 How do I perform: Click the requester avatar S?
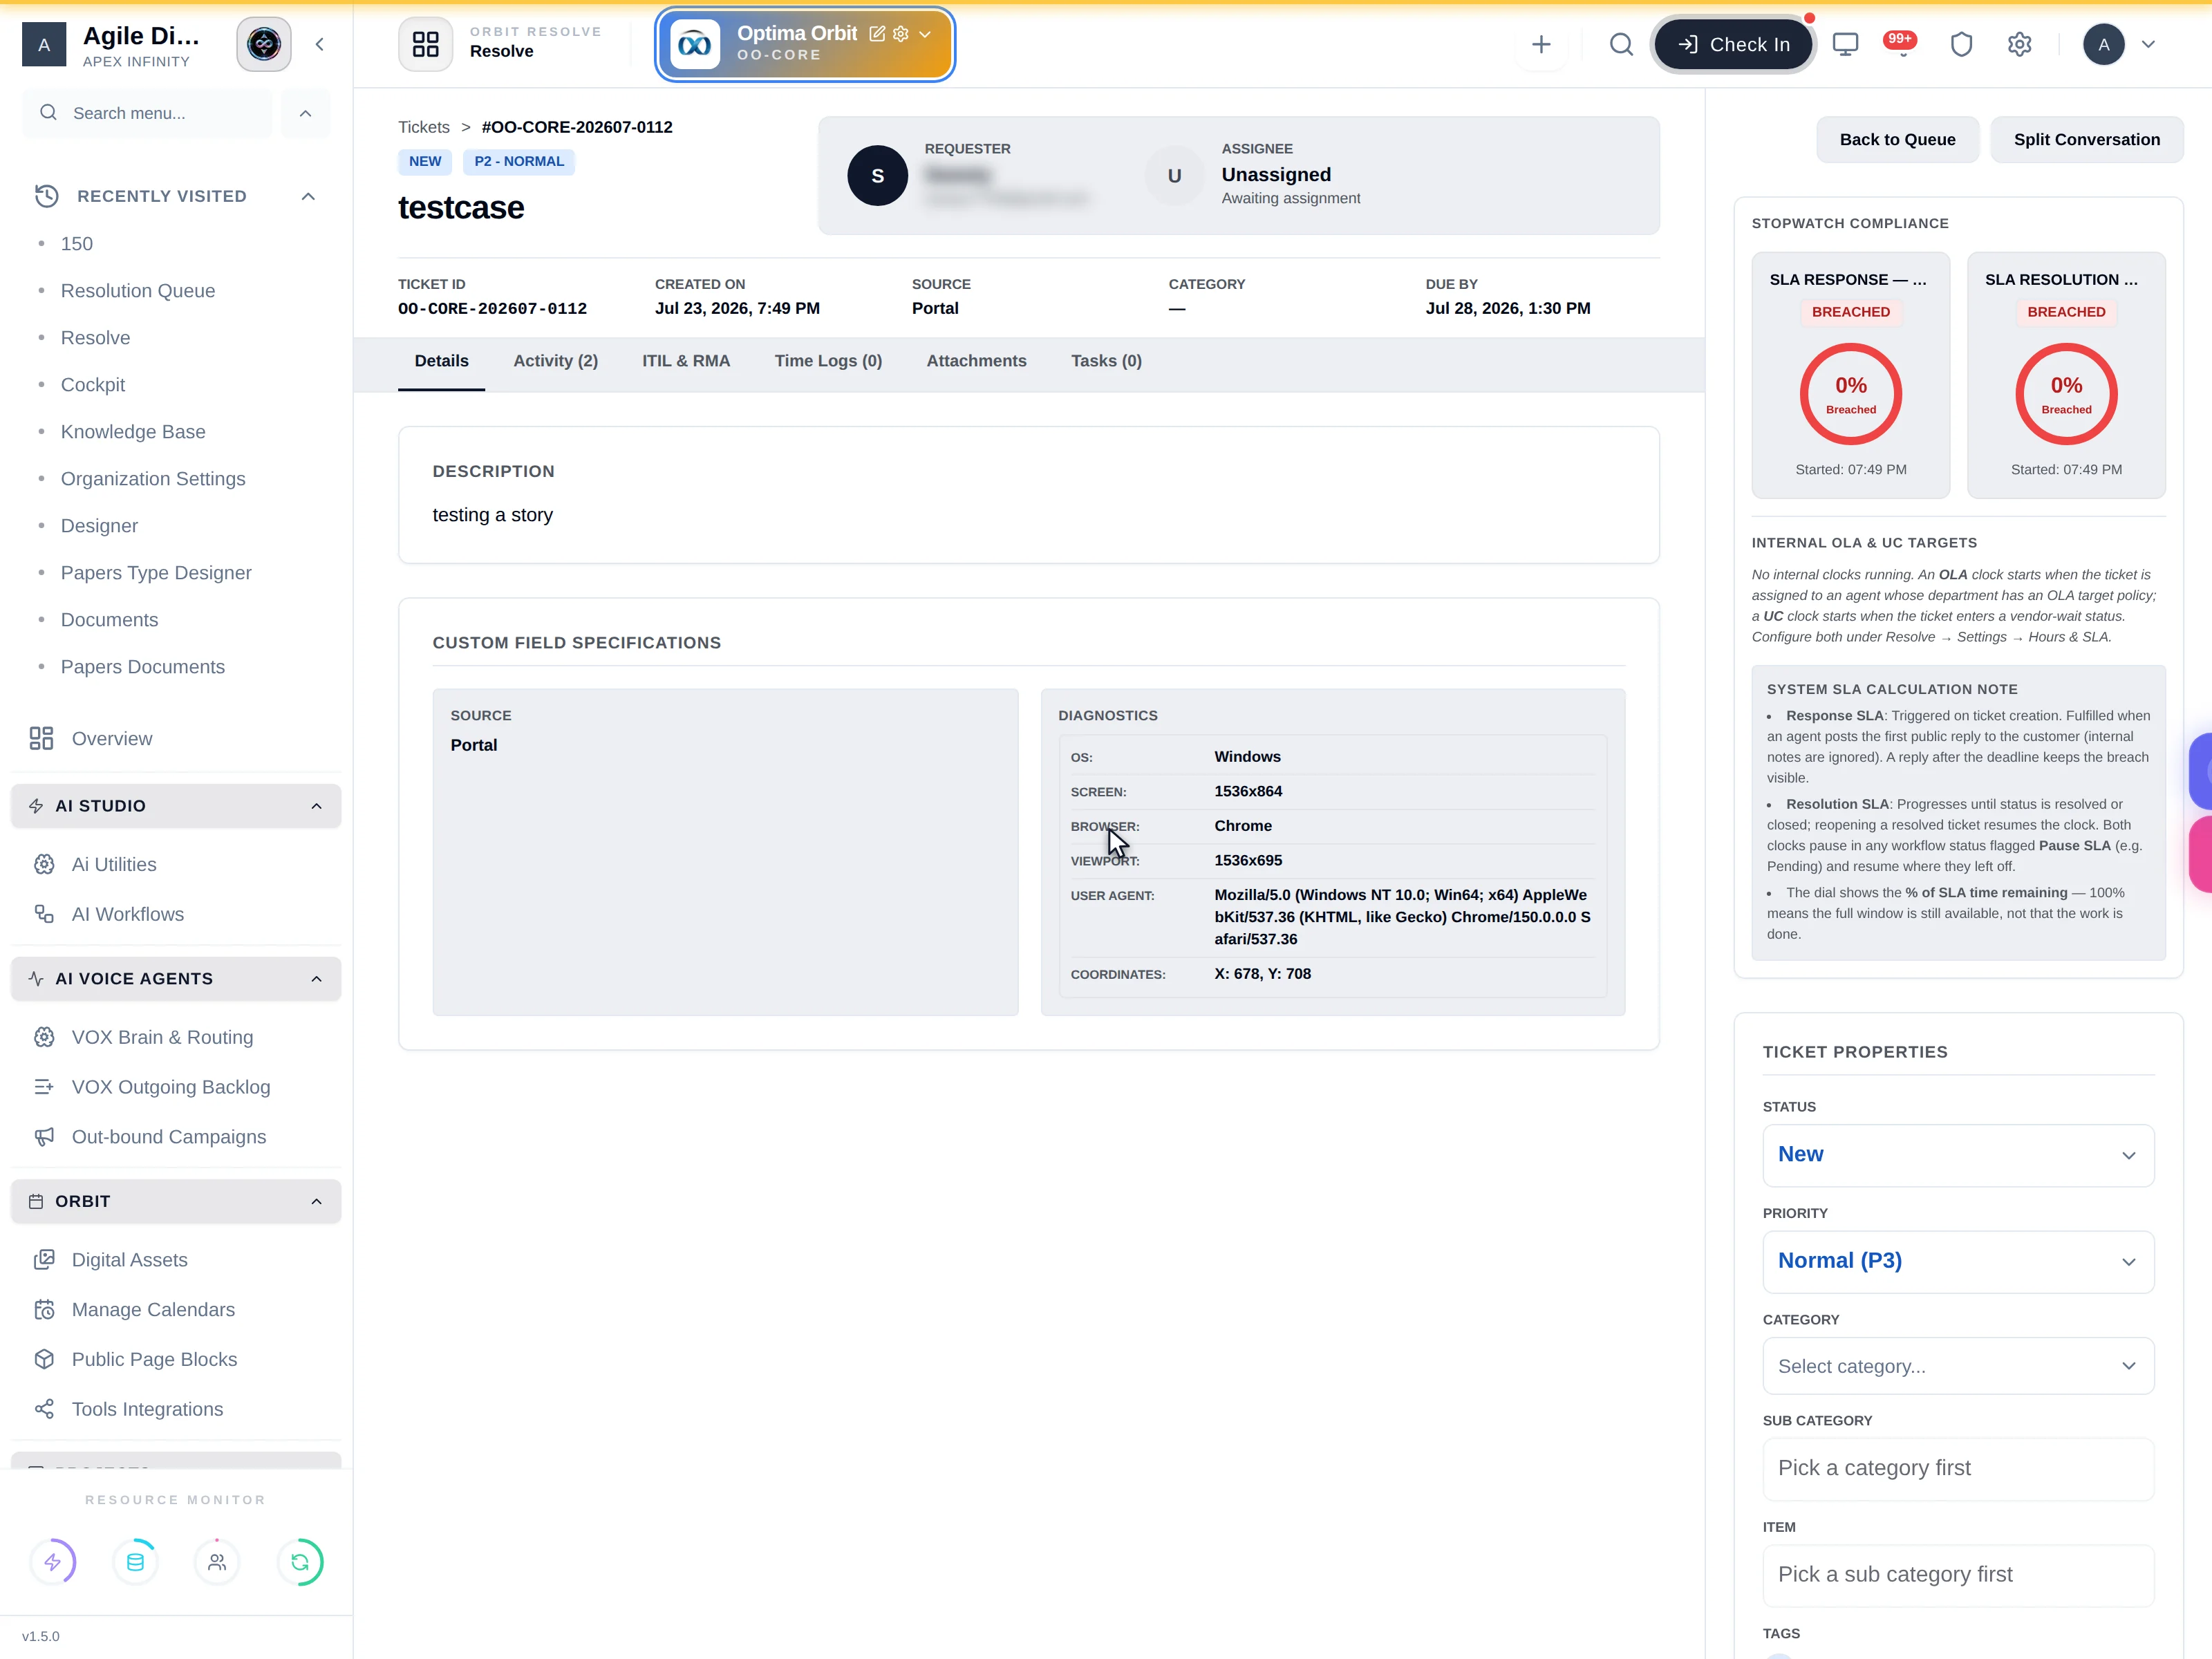click(877, 176)
